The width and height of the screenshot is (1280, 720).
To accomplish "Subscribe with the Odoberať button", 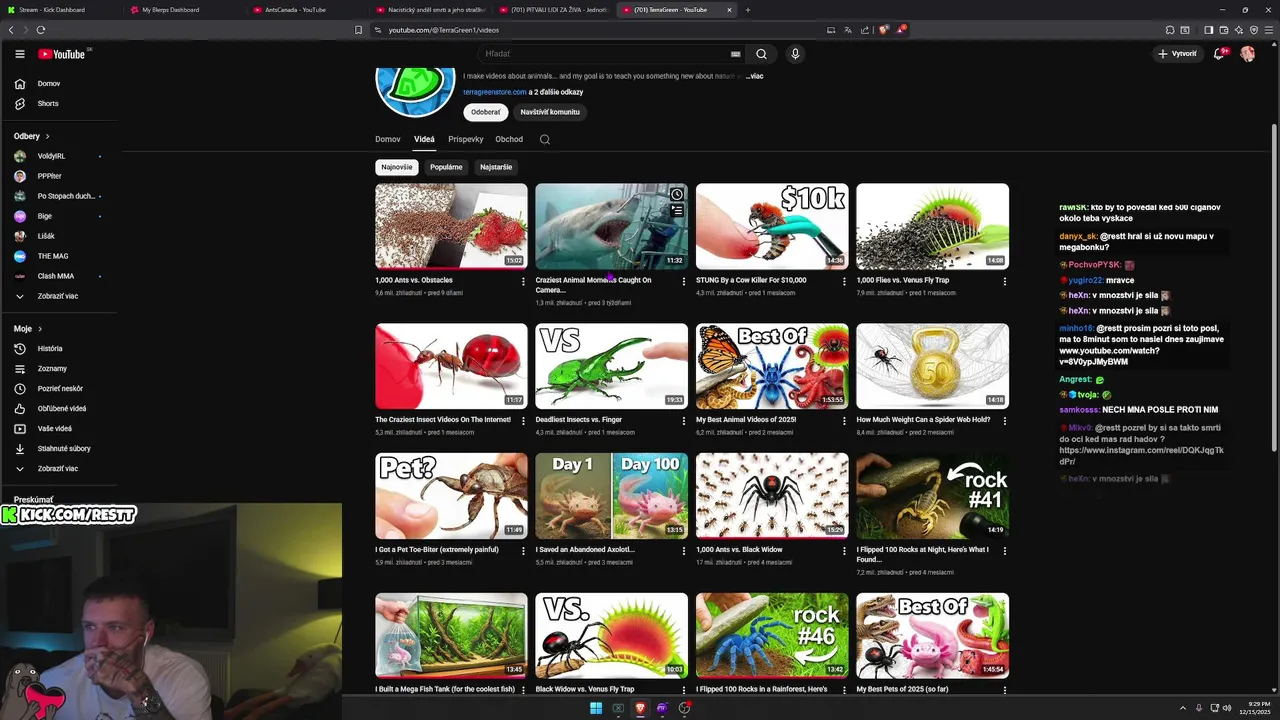I will (486, 112).
